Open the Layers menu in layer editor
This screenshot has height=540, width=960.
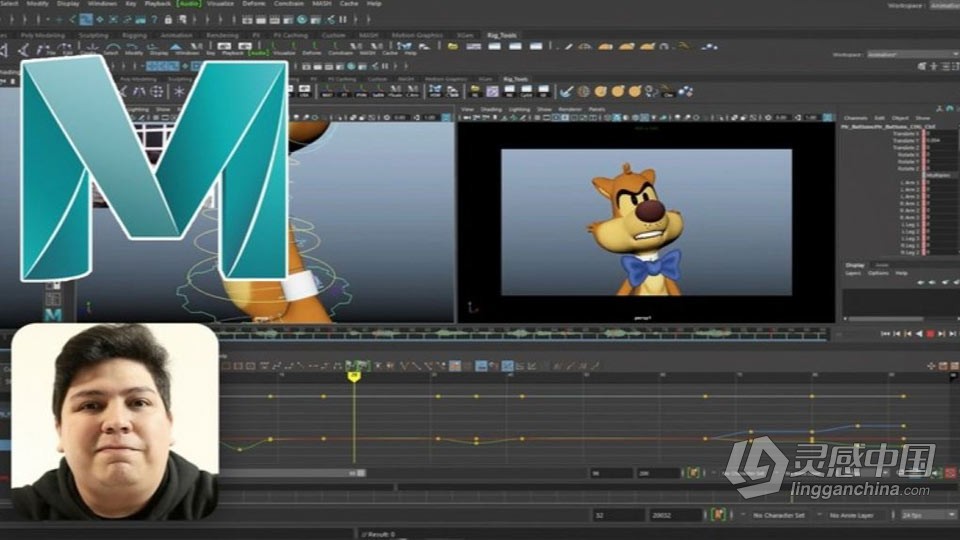point(853,273)
